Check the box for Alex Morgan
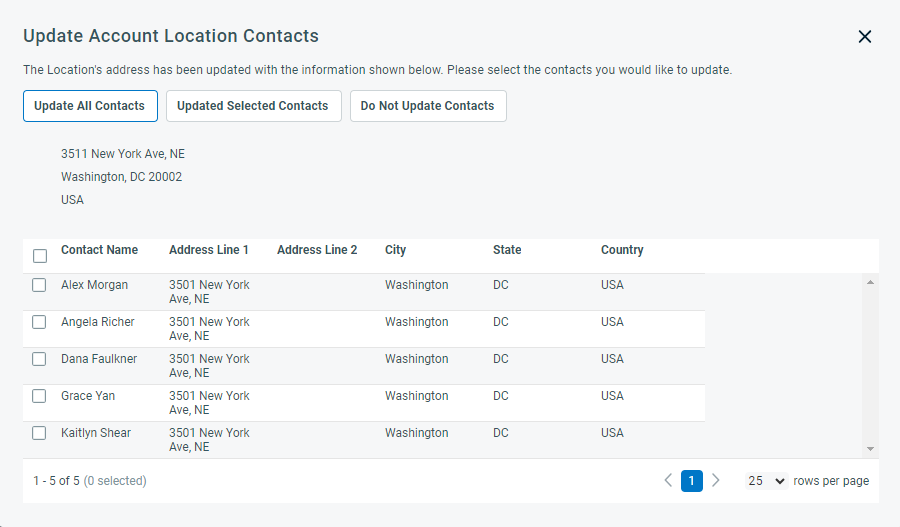The height and width of the screenshot is (527, 900). click(39, 285)
